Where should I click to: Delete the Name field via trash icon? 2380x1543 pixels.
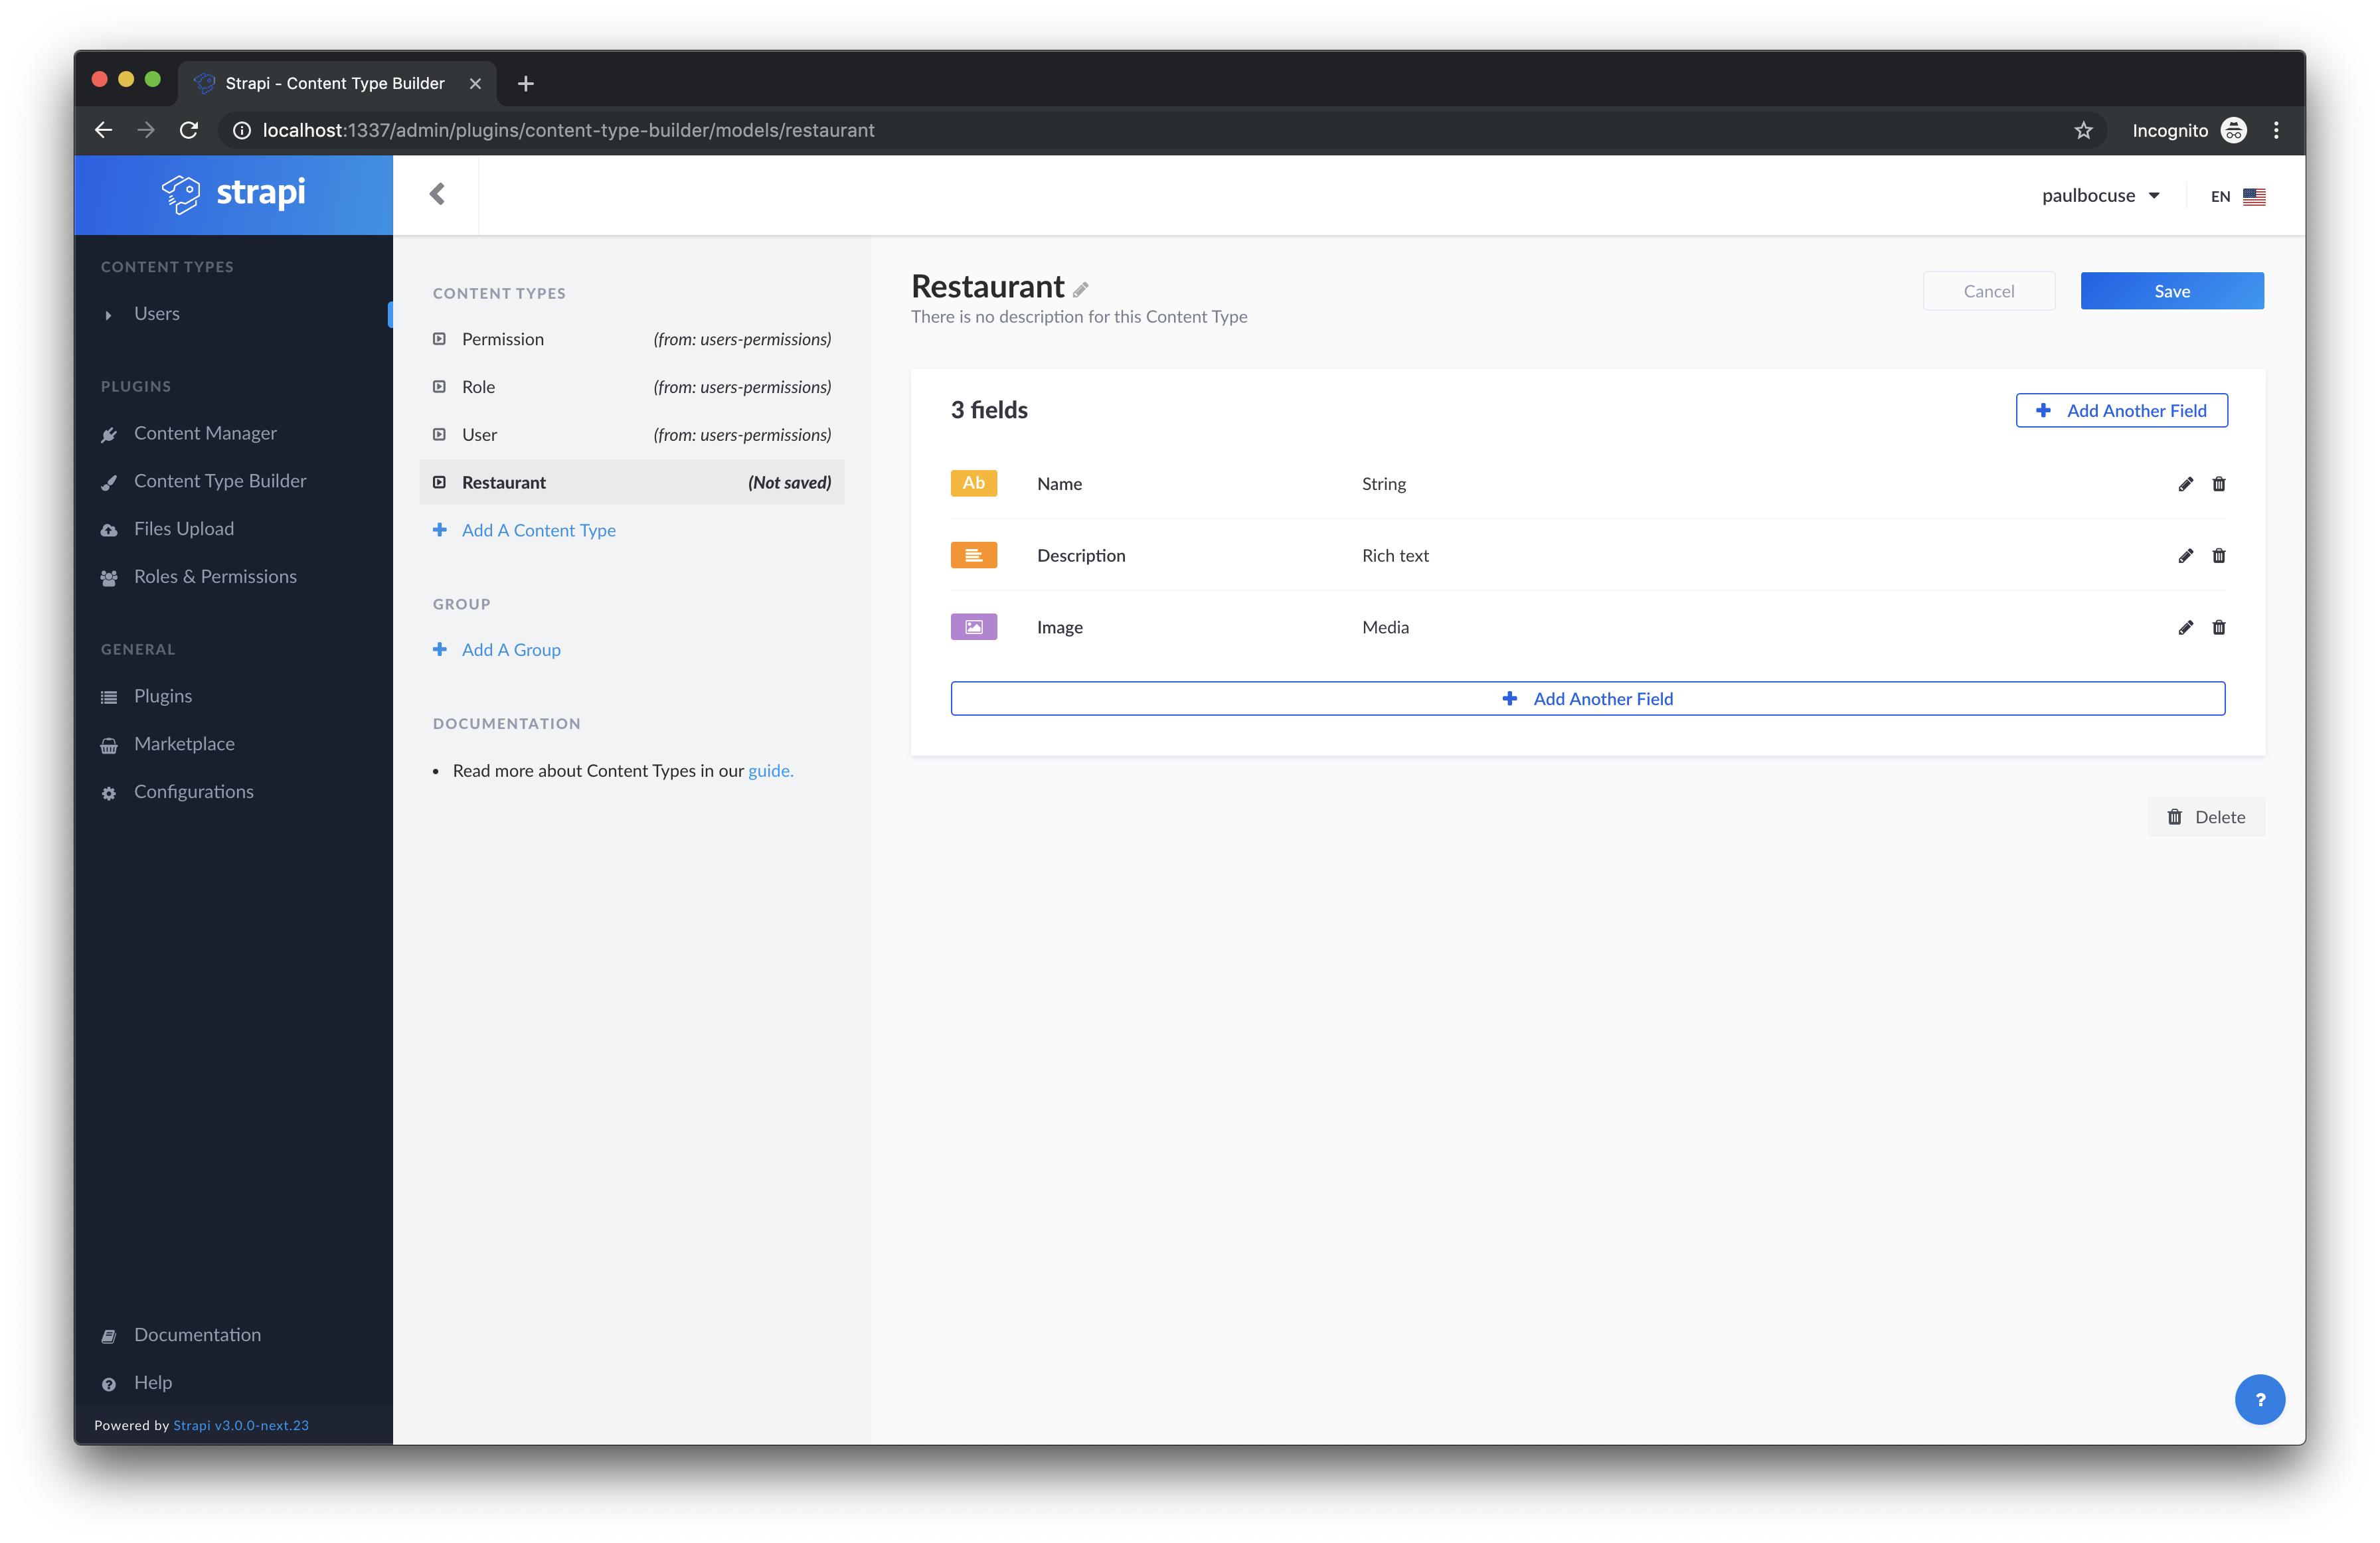[x=2218, y=484]
